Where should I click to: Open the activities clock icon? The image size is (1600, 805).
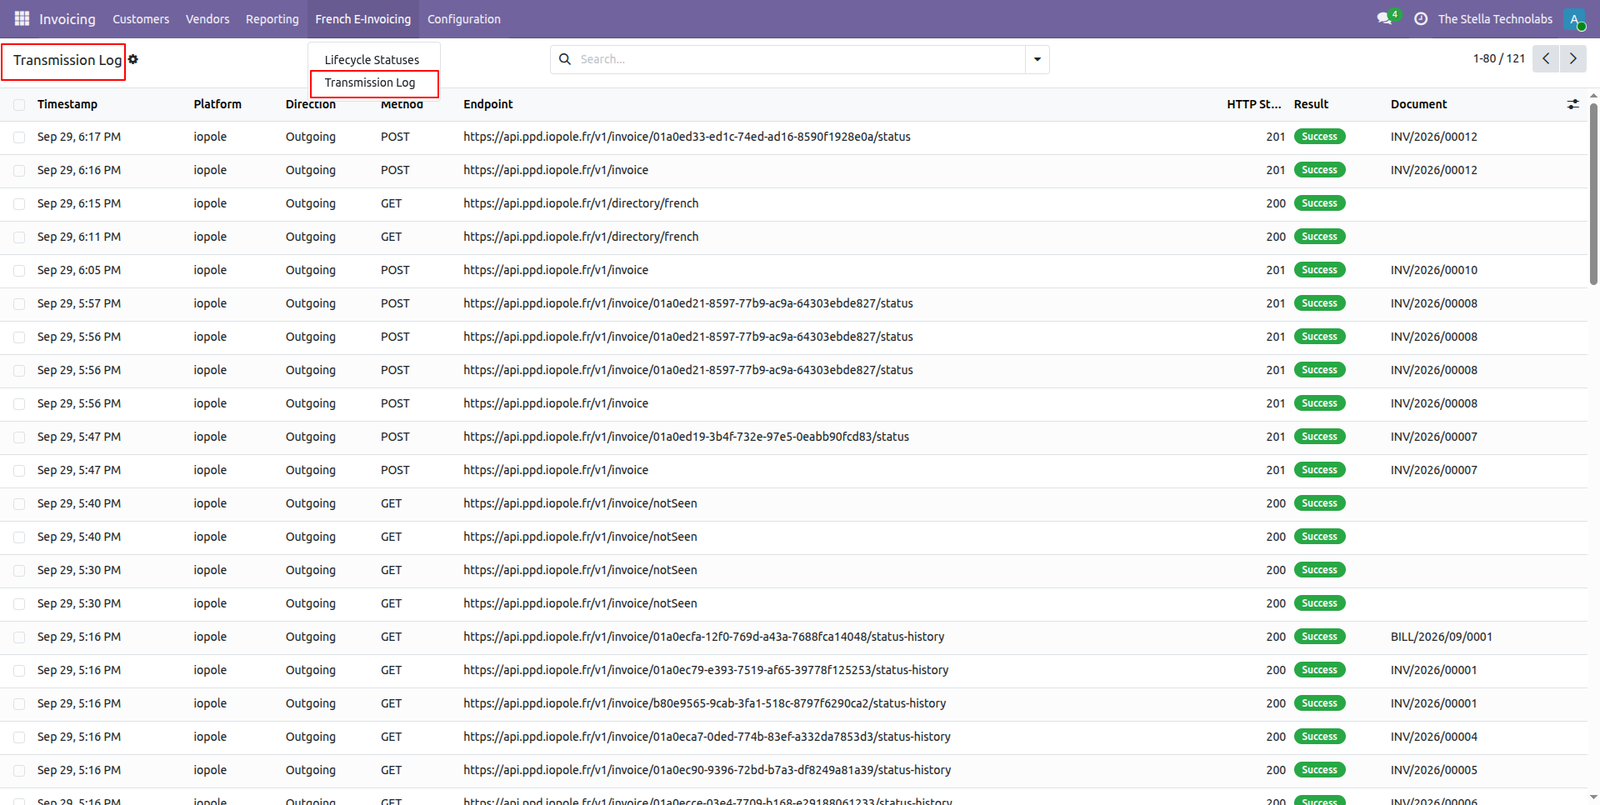(x=1421, y=19)
